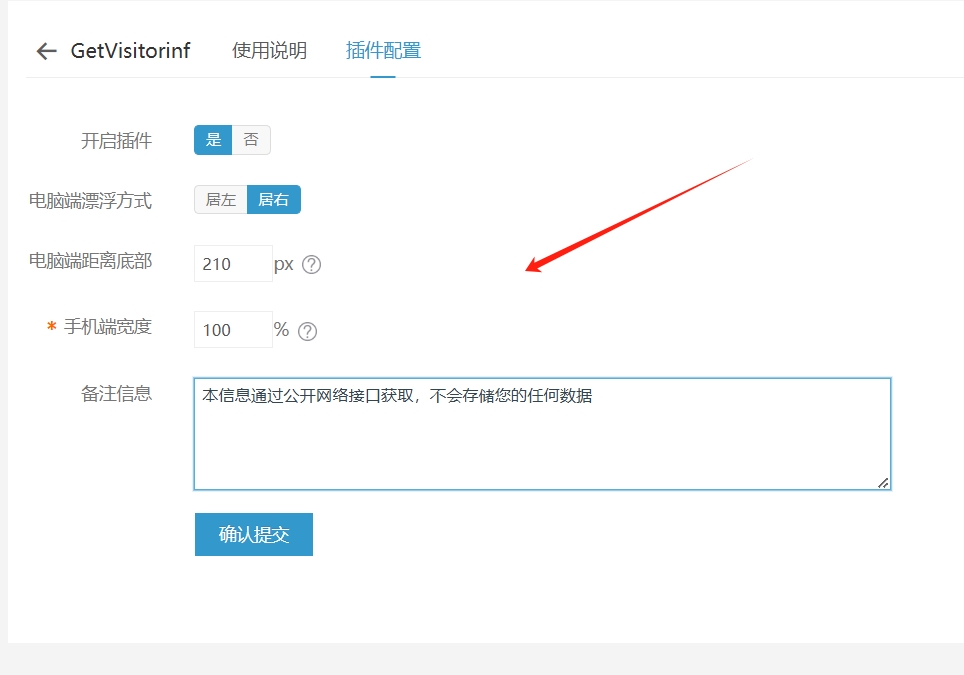Viewport: 964px width, 675px height.
Task: Open the 使用说明 tab
Action: point(269,50)
